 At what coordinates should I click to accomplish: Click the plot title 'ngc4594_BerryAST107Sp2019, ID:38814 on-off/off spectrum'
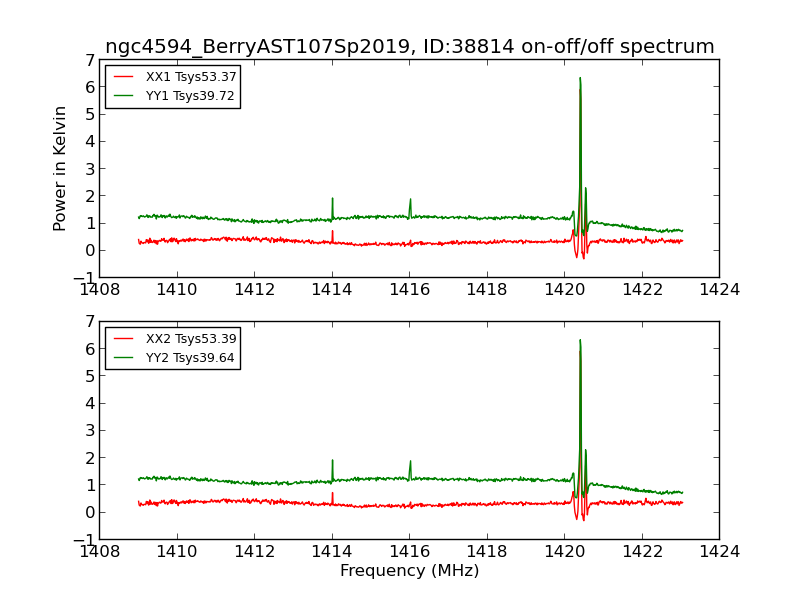(410, 46)
